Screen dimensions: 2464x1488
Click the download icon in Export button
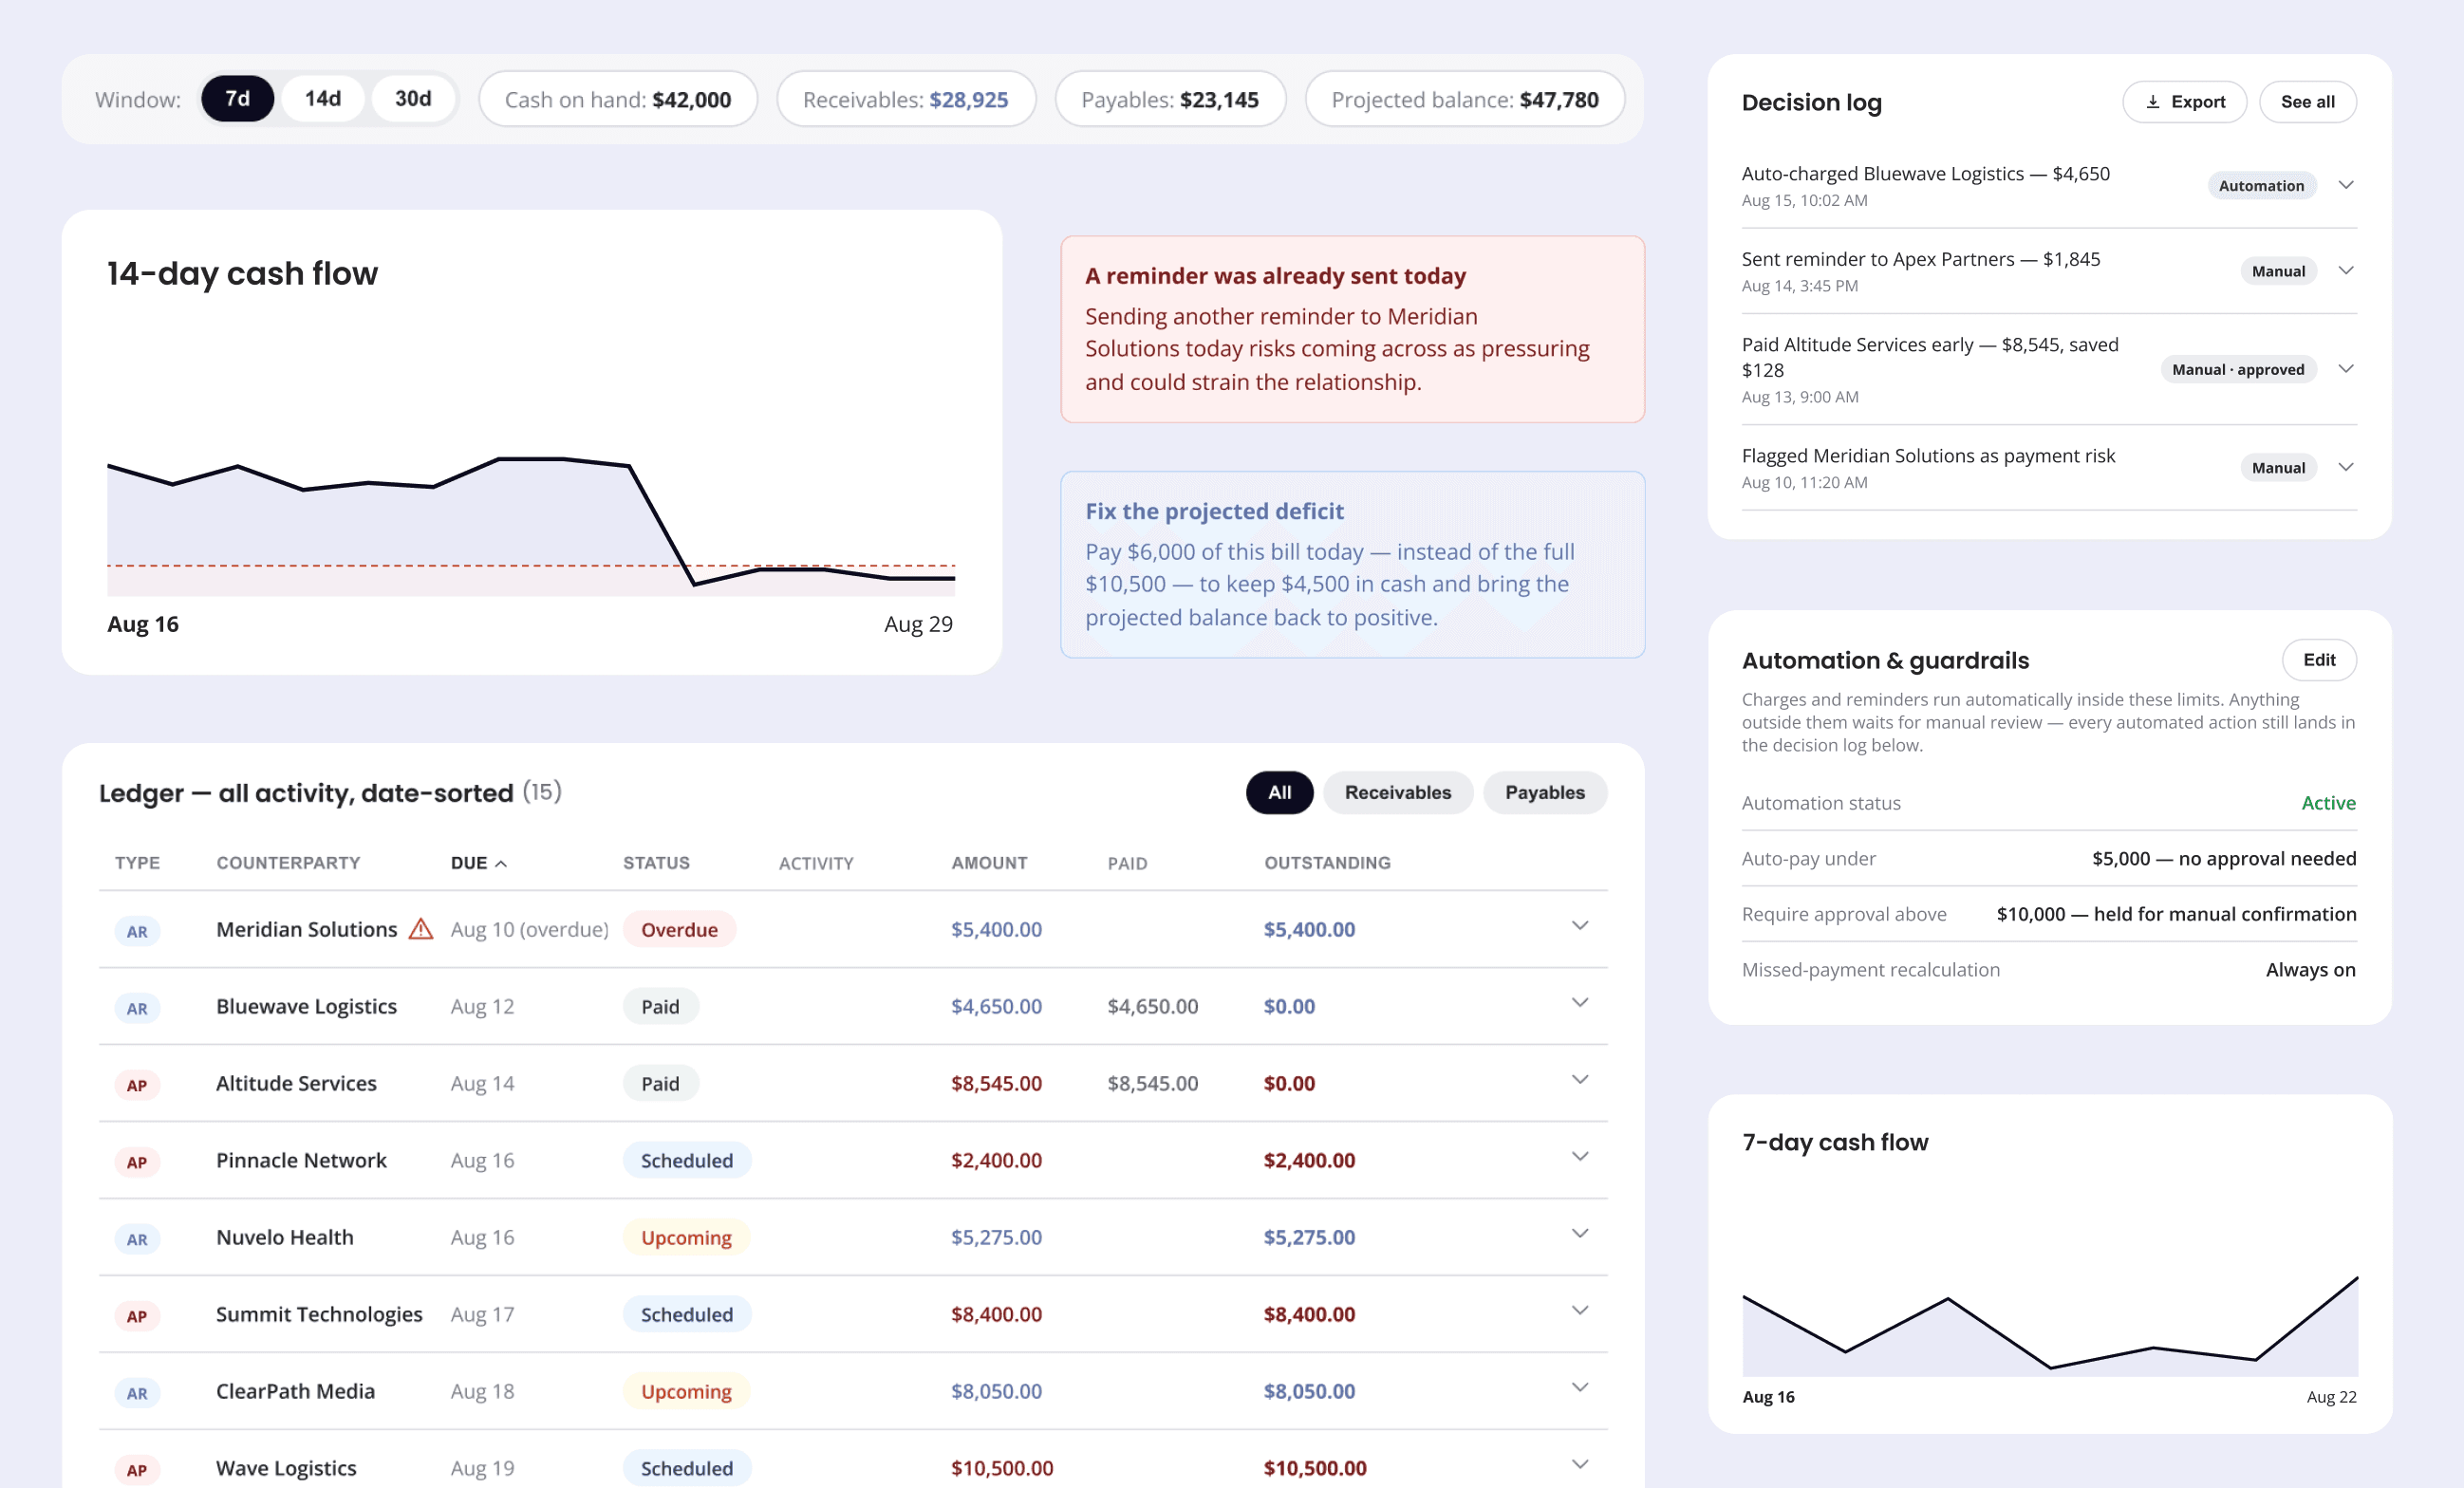point(2153,102)
